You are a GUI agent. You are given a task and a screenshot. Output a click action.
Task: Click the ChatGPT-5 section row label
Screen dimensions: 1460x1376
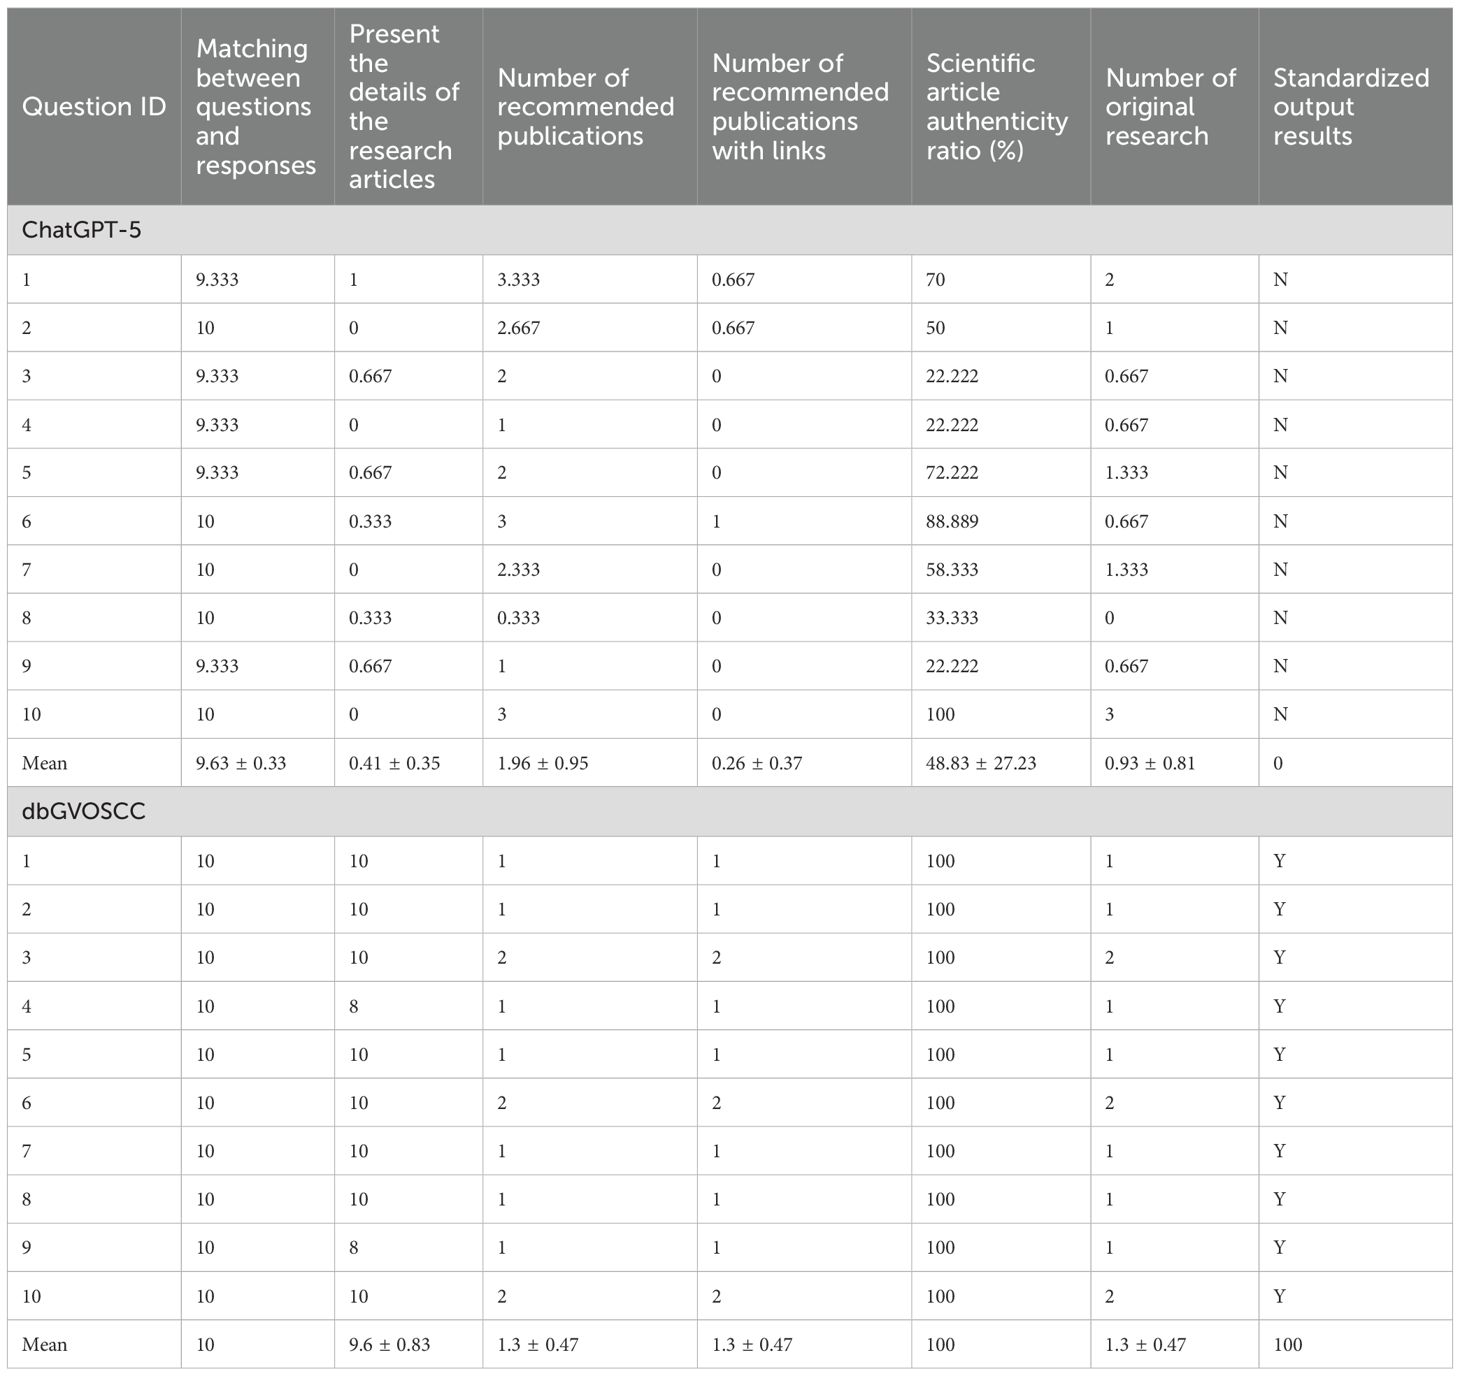coord(82,230)
